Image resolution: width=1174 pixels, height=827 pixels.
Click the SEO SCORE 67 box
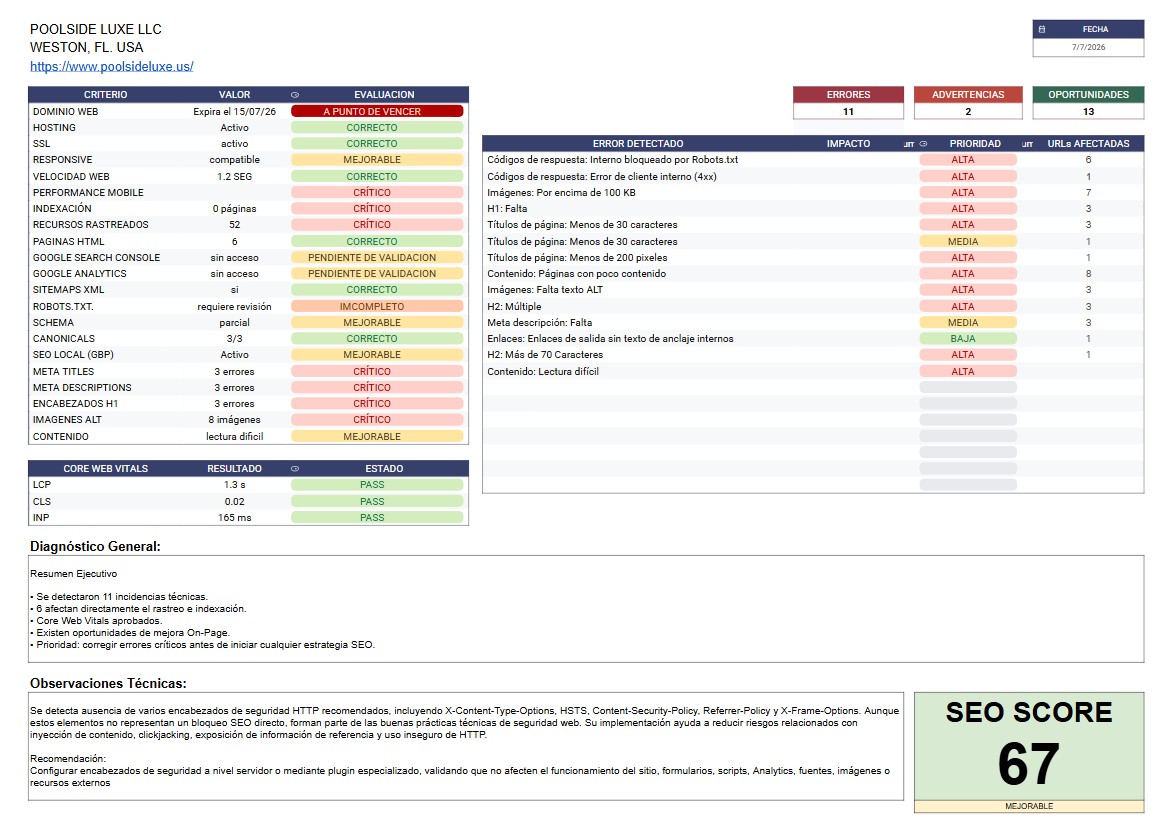tap(1029, 747)
